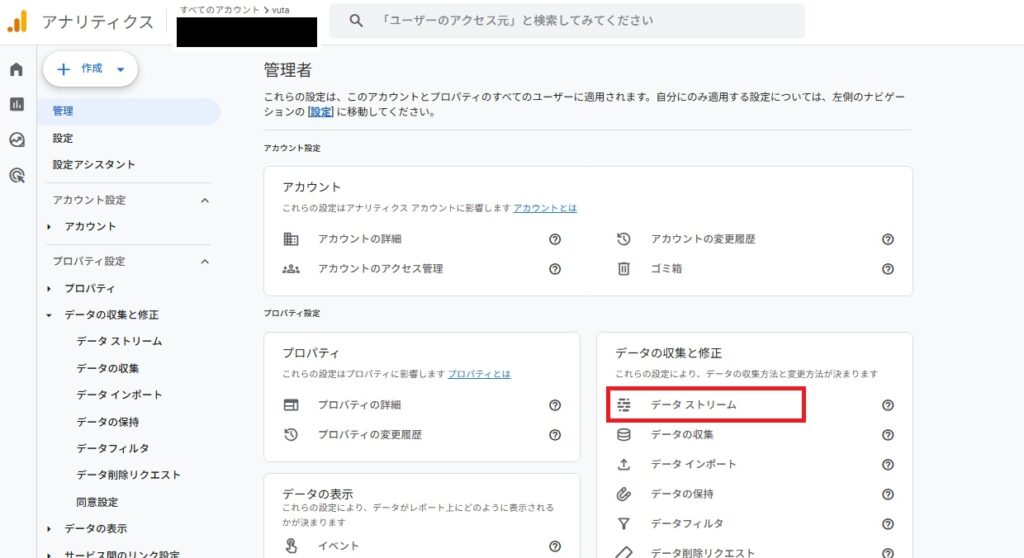The height and width of the screenshot is (558, 1024).
Task: Open help for データの収集 card row
Action: tap(888, 435)
